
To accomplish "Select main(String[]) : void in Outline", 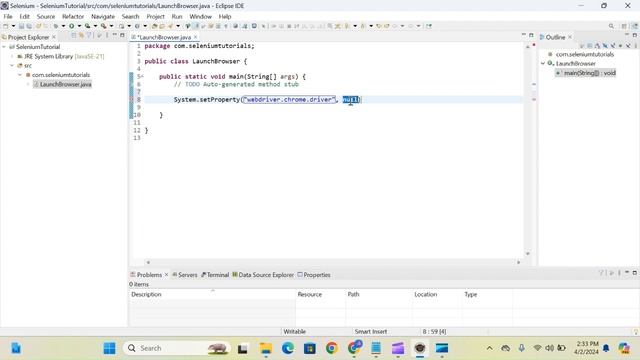I will (586, 73).
